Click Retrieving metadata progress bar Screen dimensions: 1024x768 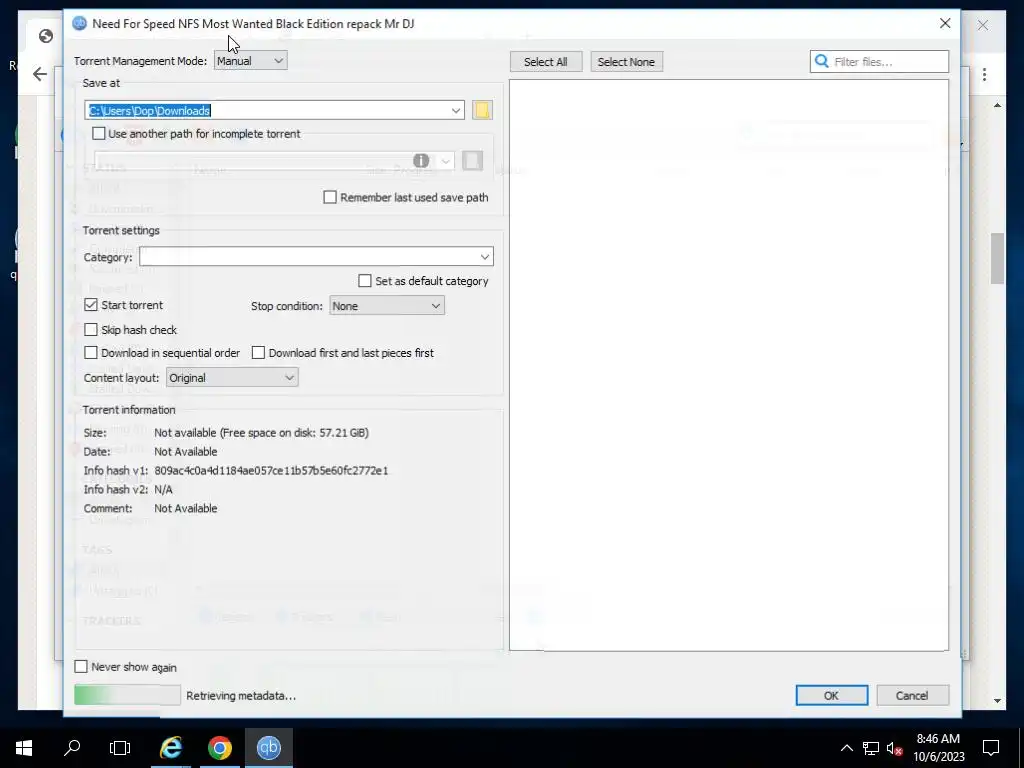click(127, 696)
